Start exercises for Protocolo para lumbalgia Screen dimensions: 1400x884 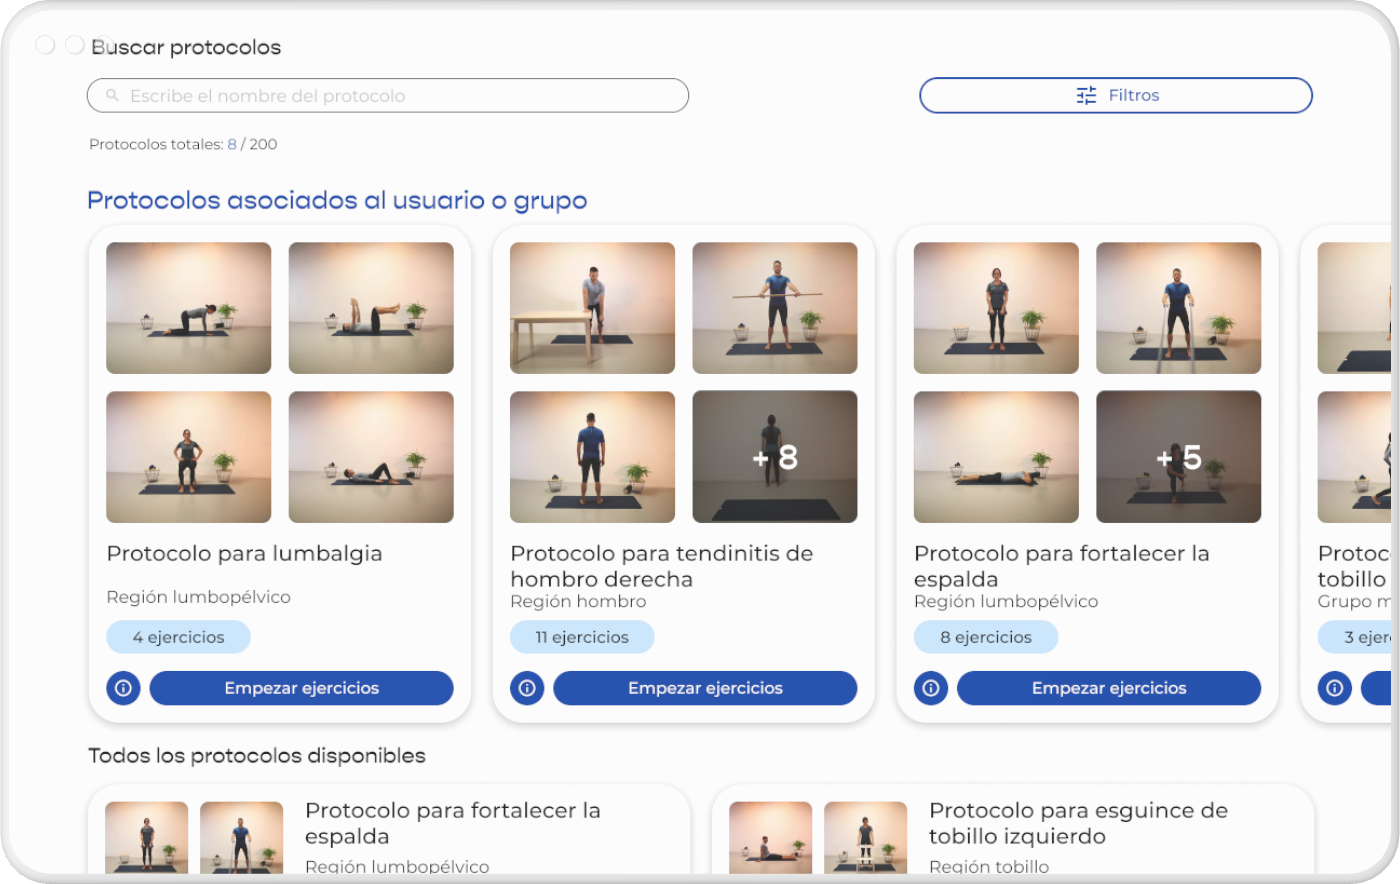click(302, 688)
